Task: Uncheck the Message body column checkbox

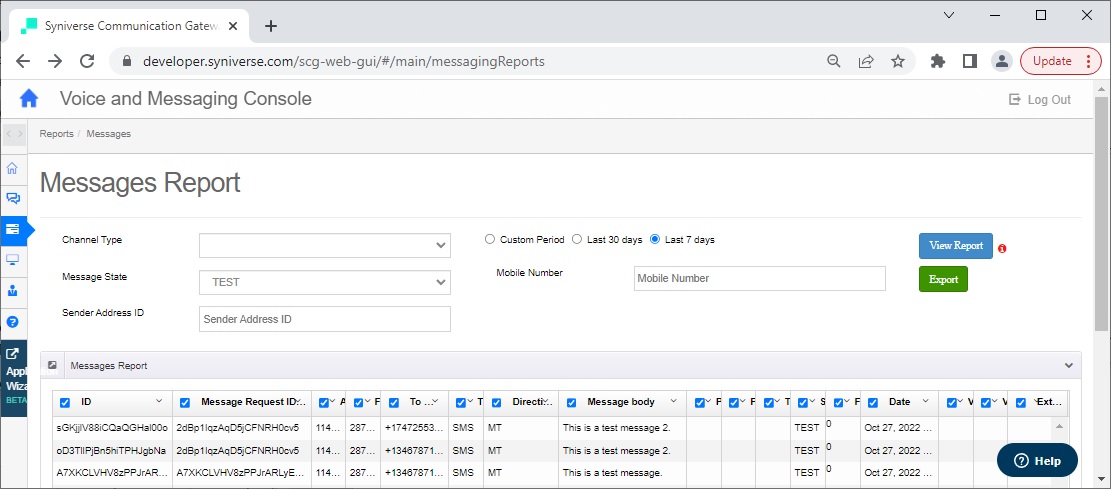Action: (x=572, y=403)
